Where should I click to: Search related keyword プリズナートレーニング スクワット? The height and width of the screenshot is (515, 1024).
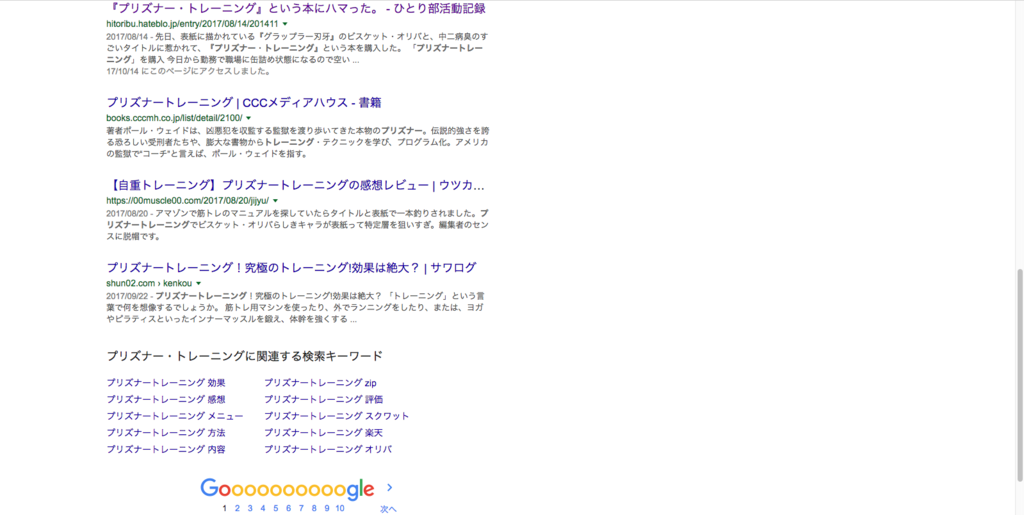tap(336, 416)
